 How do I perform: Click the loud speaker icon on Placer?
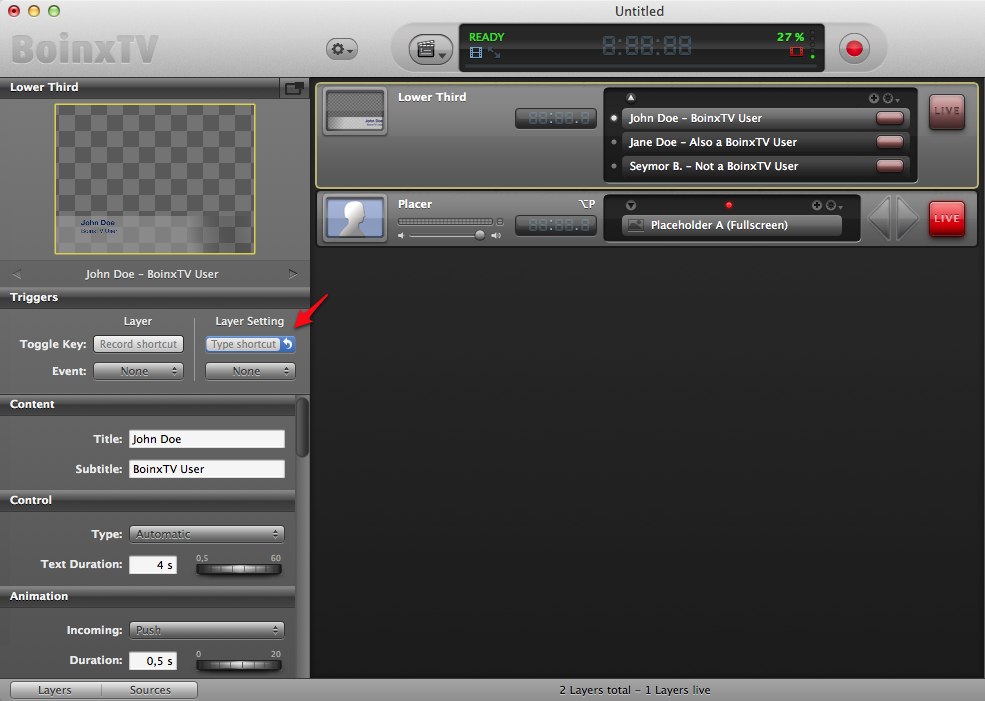pyautogui.click(x=496, y=236)
